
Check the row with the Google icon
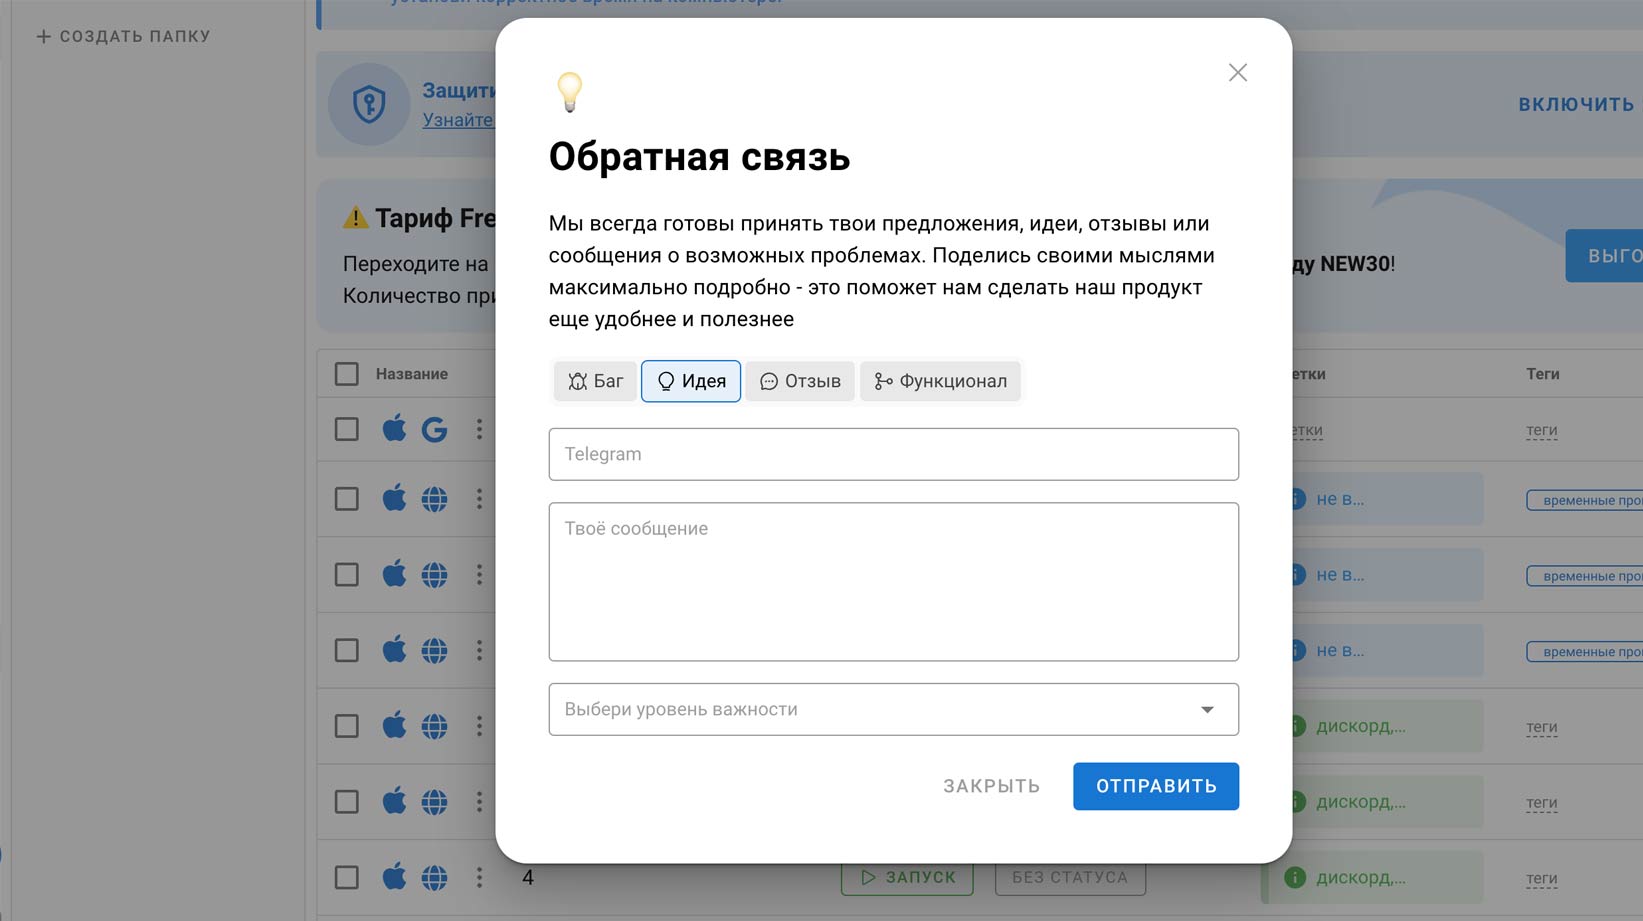(346, 430)
